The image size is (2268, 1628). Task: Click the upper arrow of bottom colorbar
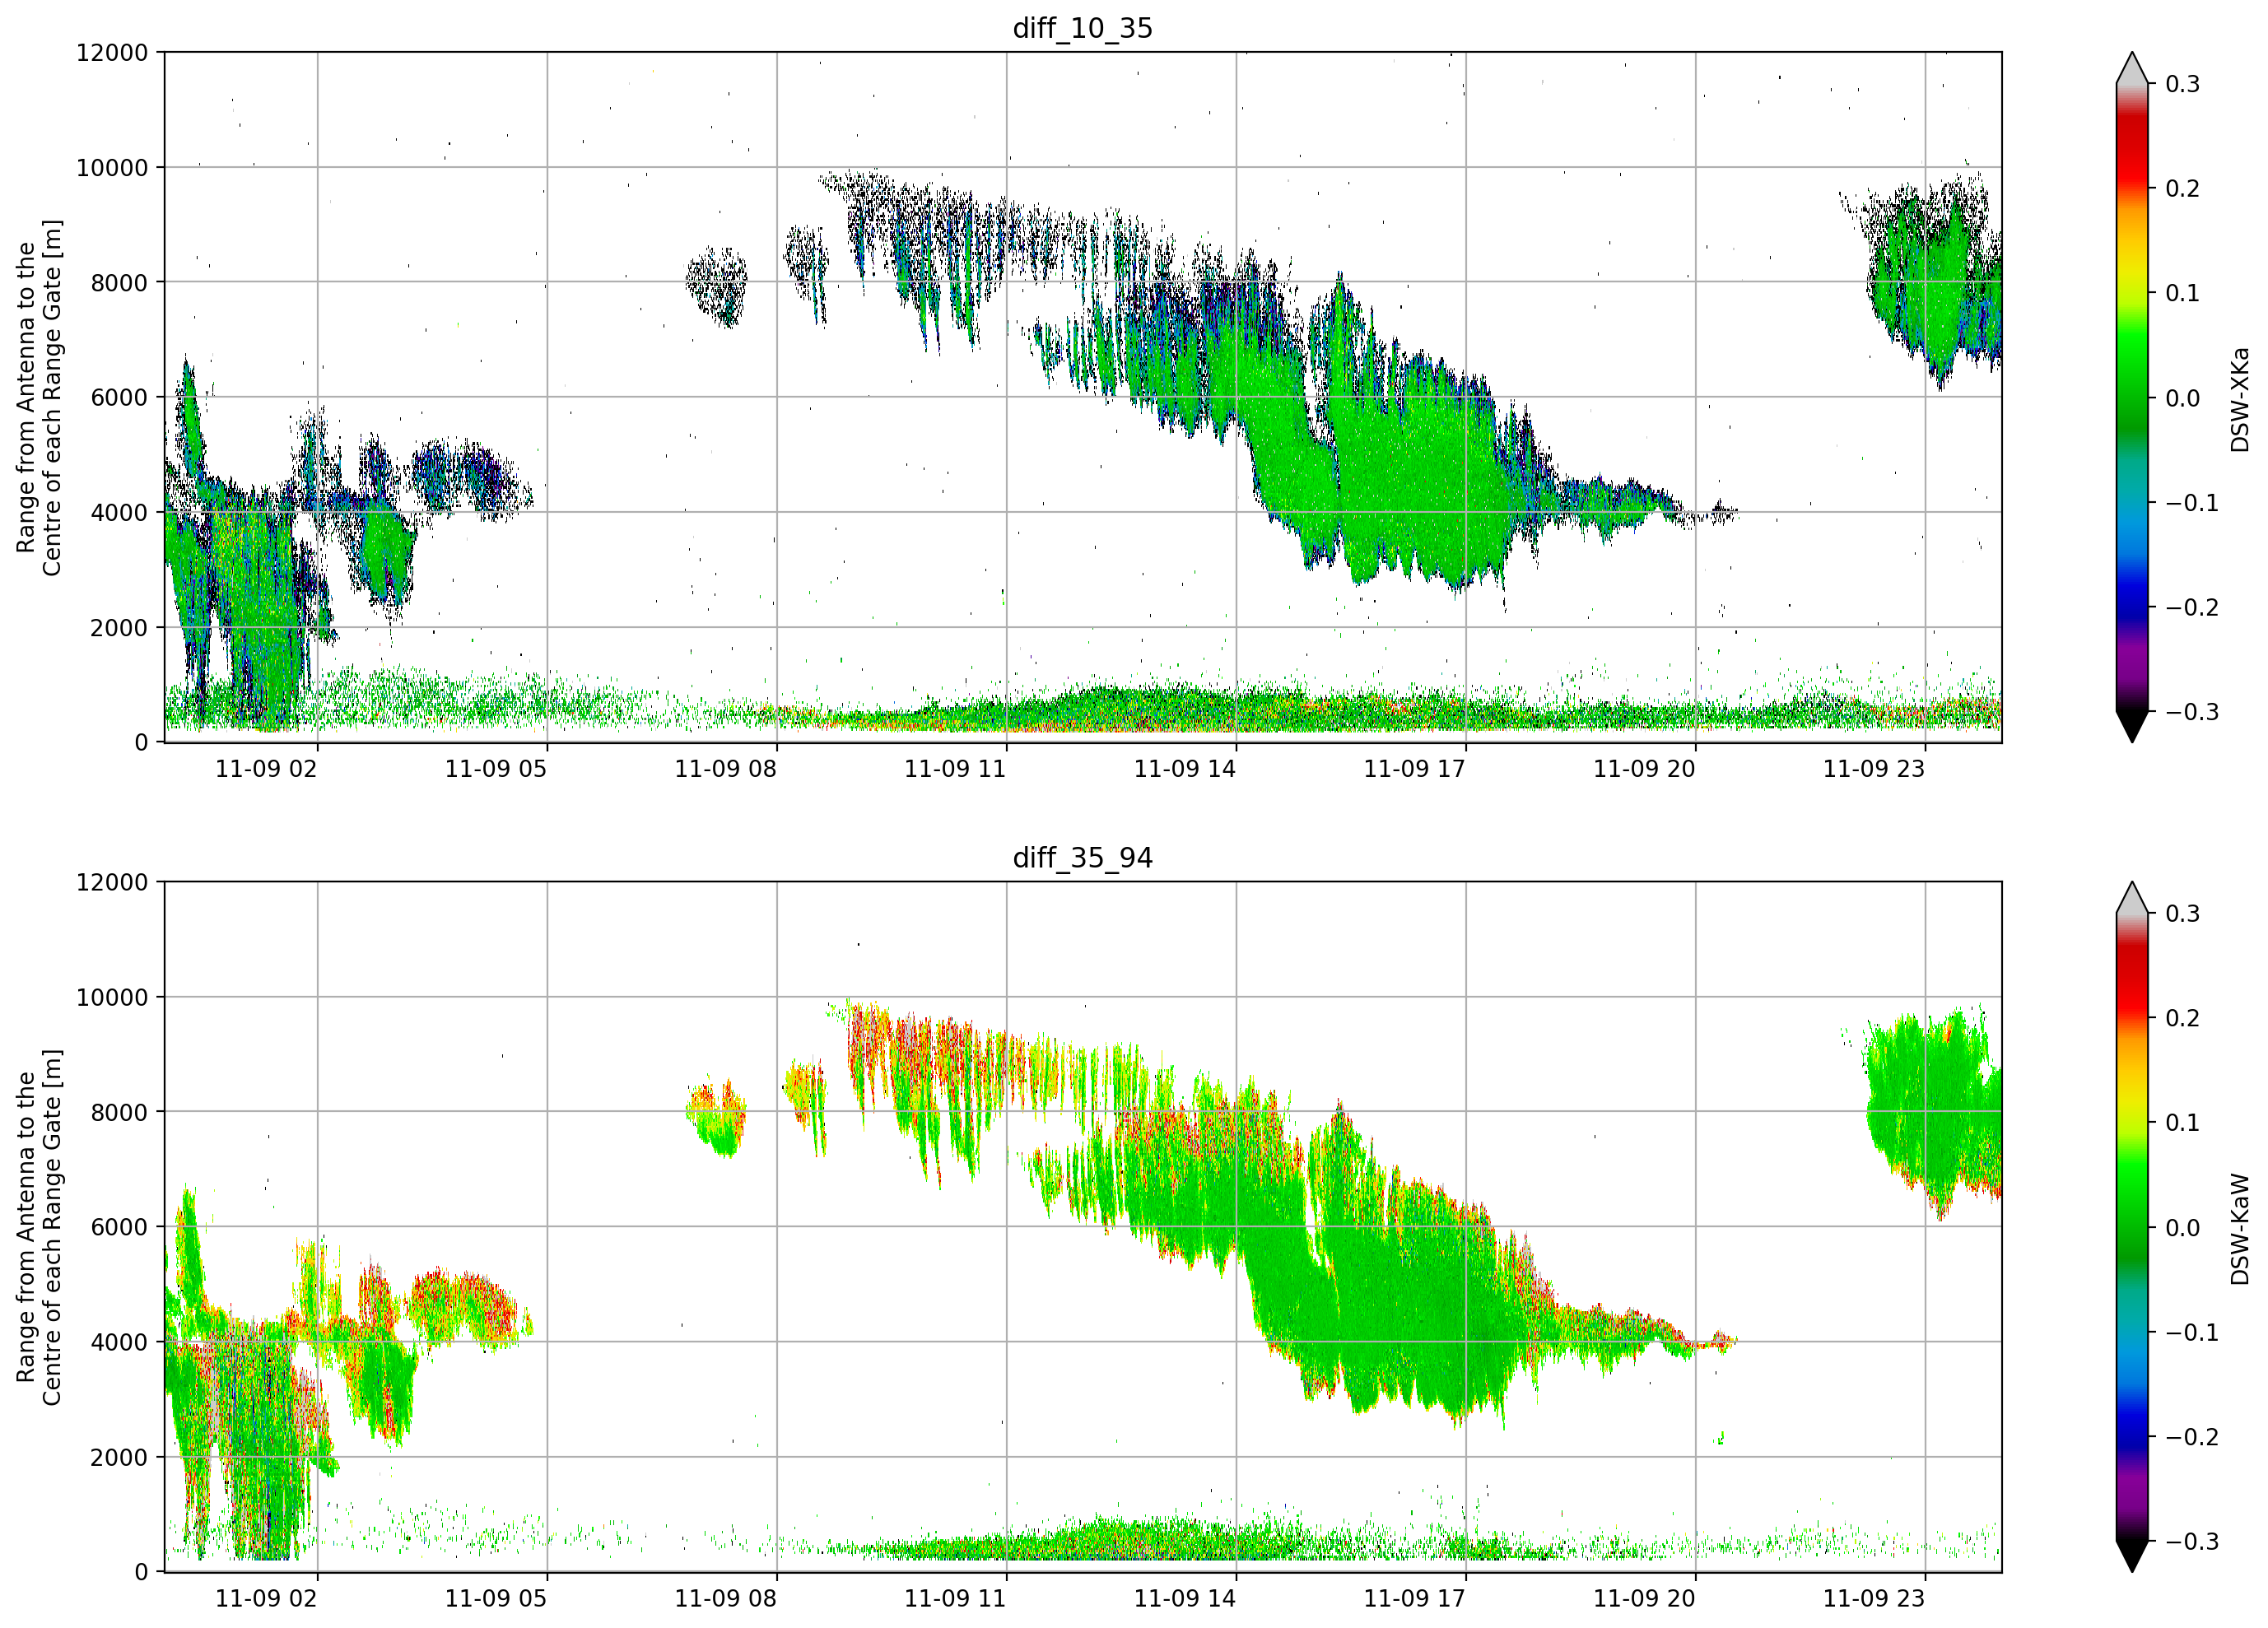(2132, 898)
